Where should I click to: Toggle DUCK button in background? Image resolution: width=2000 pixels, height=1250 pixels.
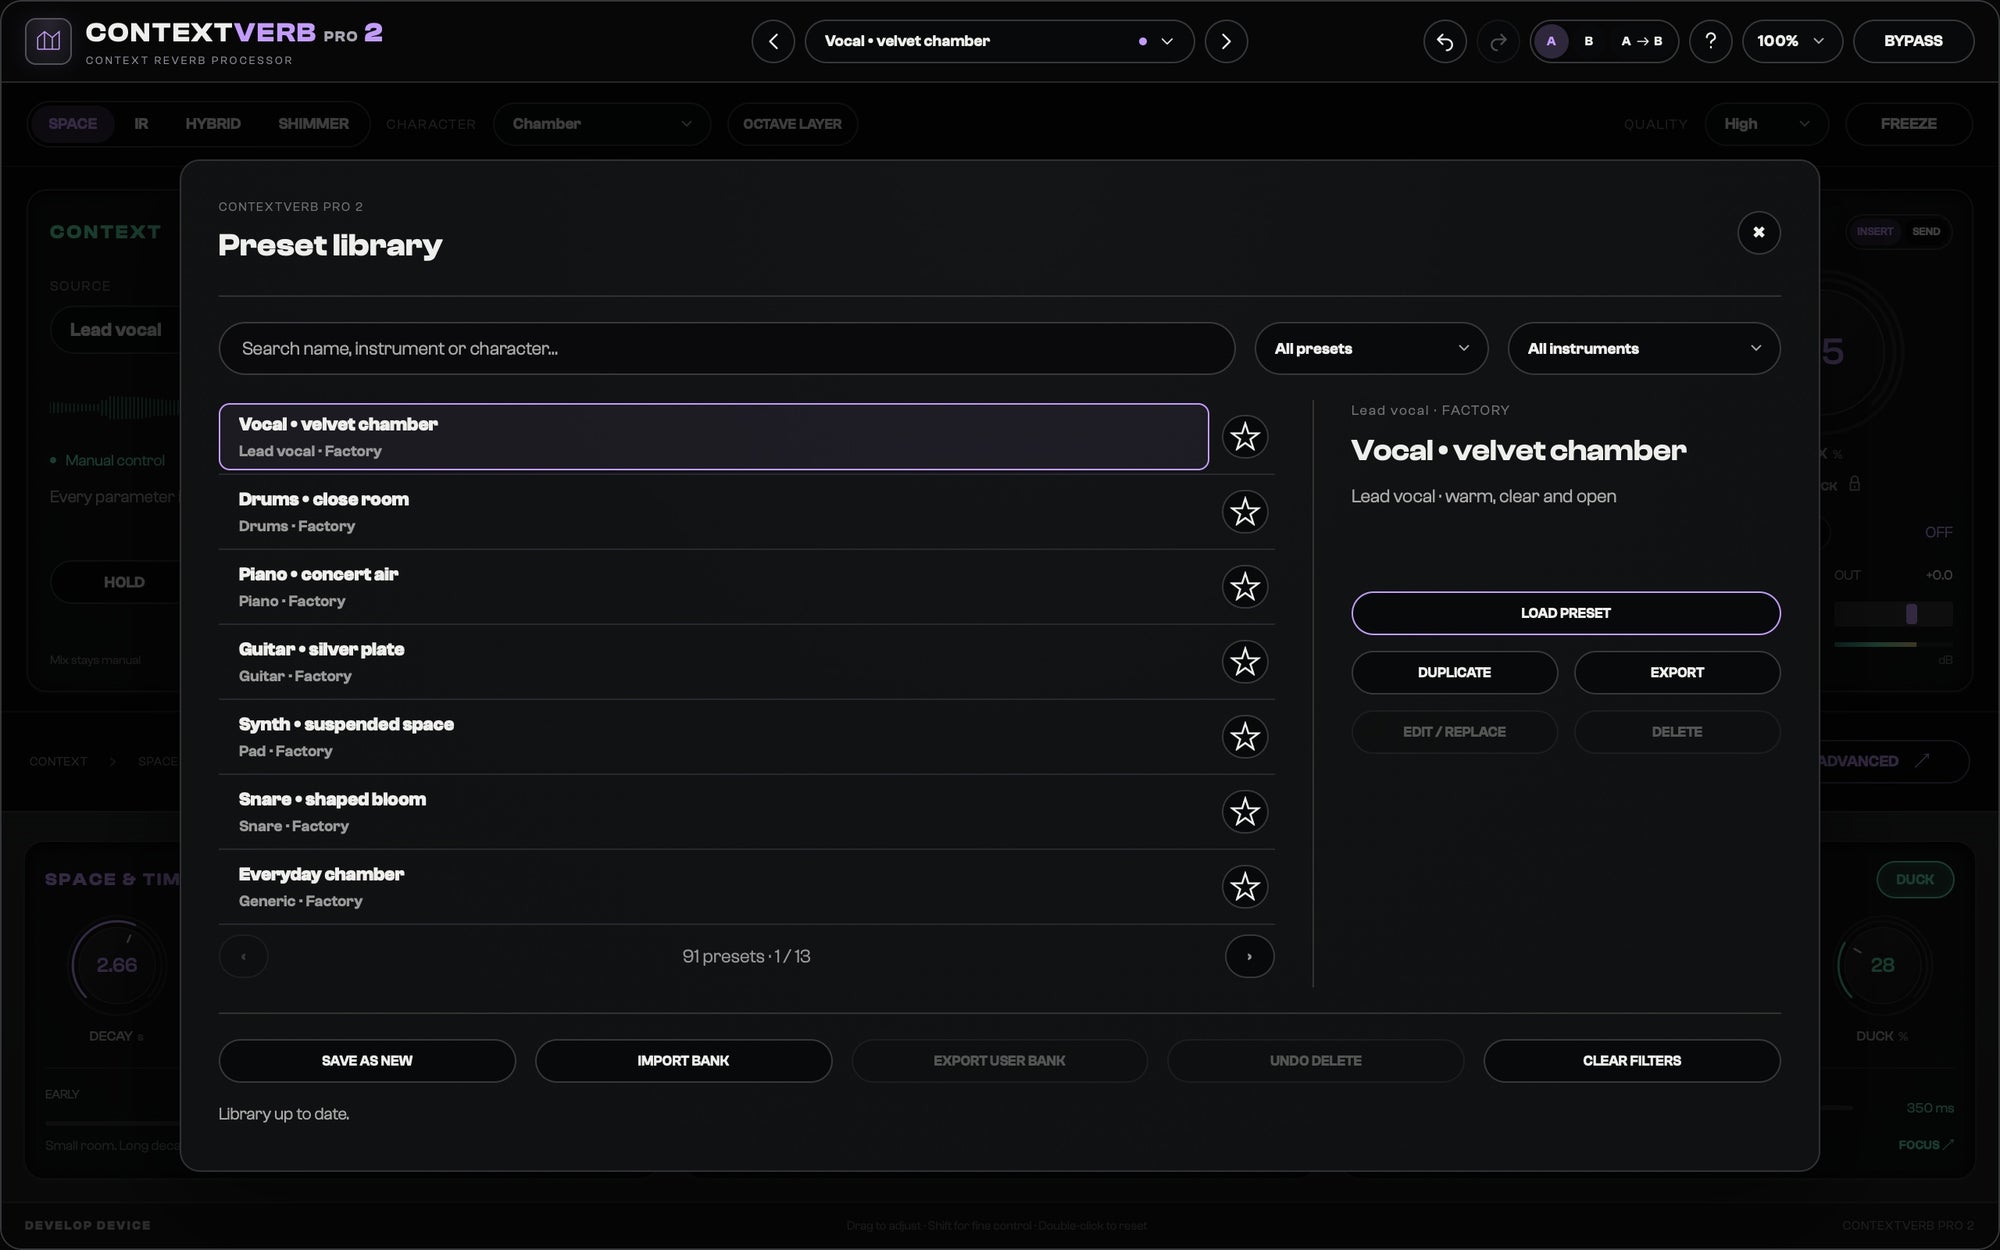click(1915, 880)
